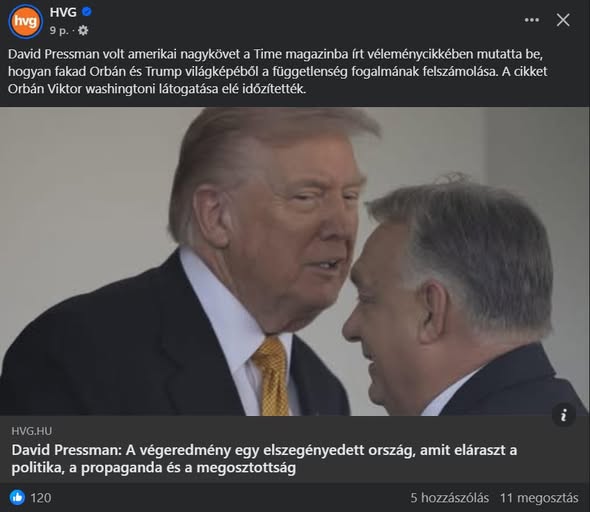Click the blue verified badge beside HVG

87,12
